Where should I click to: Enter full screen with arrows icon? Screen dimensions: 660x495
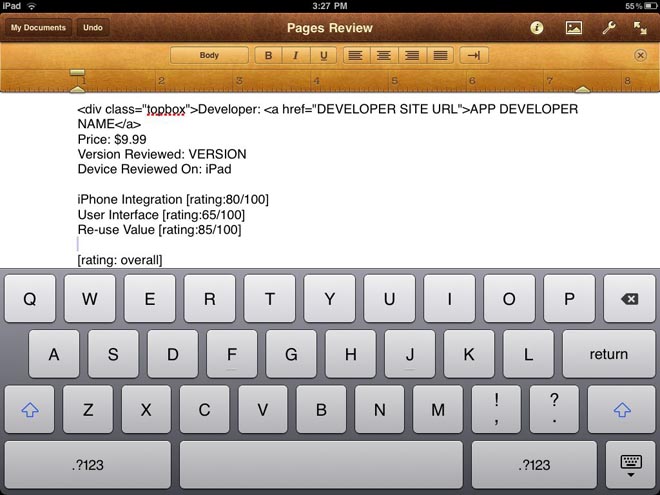tap(640, 28)
